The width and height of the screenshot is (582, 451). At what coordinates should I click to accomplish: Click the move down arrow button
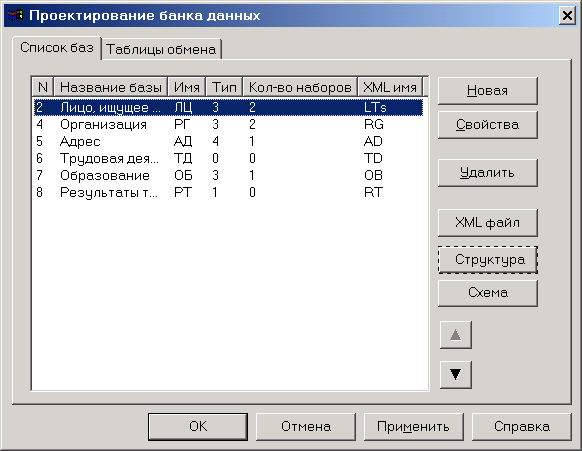coord(455,374)
